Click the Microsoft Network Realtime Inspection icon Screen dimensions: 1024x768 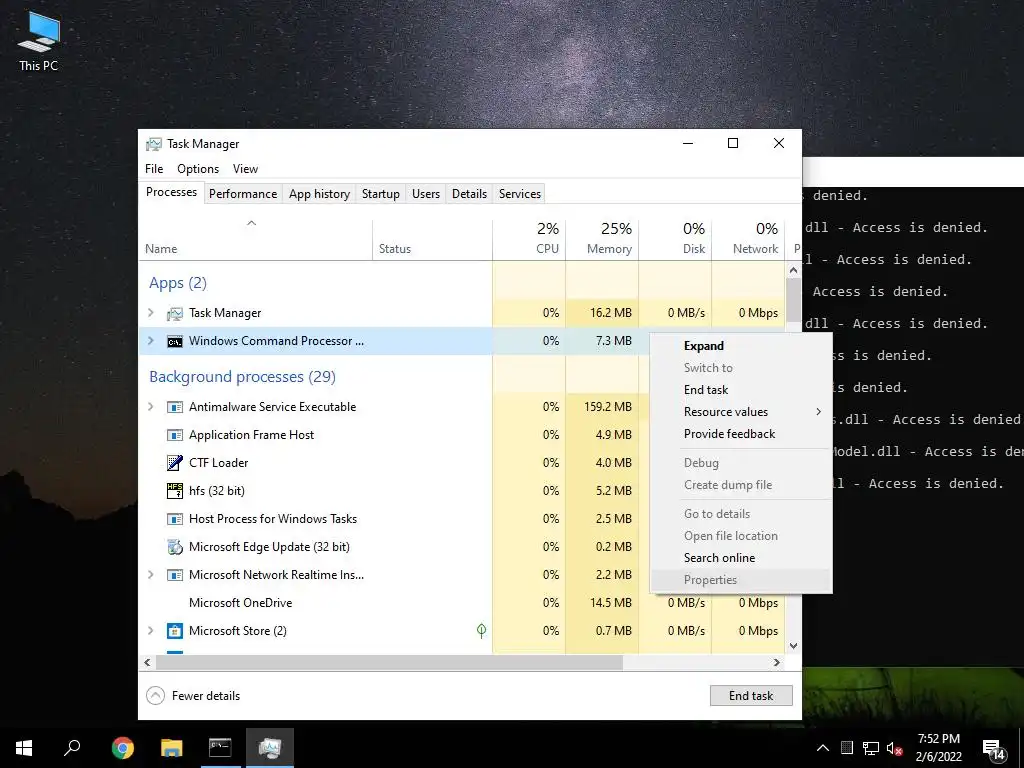click(x=174, y=575)
